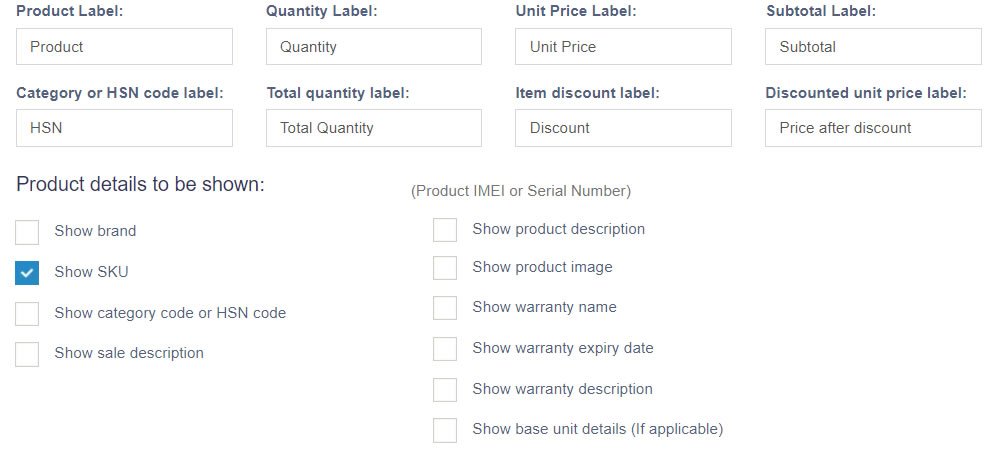Click the Show product image label text
Image resolution: width=989 pixels, height=459 pixels.
tap(542, 267)
